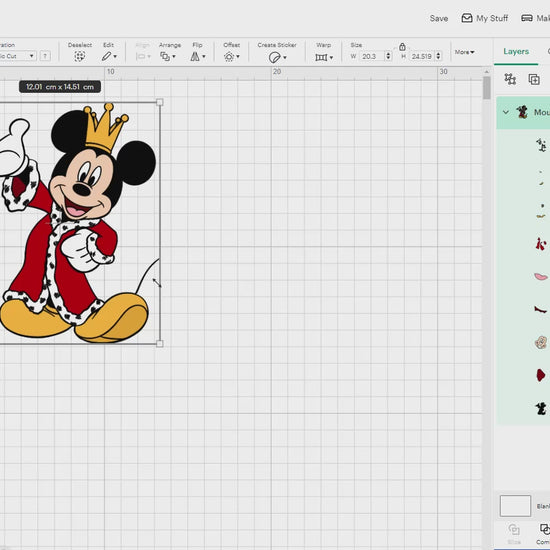Open the Operation dropdown showing Cut

(x=18, y=56)
